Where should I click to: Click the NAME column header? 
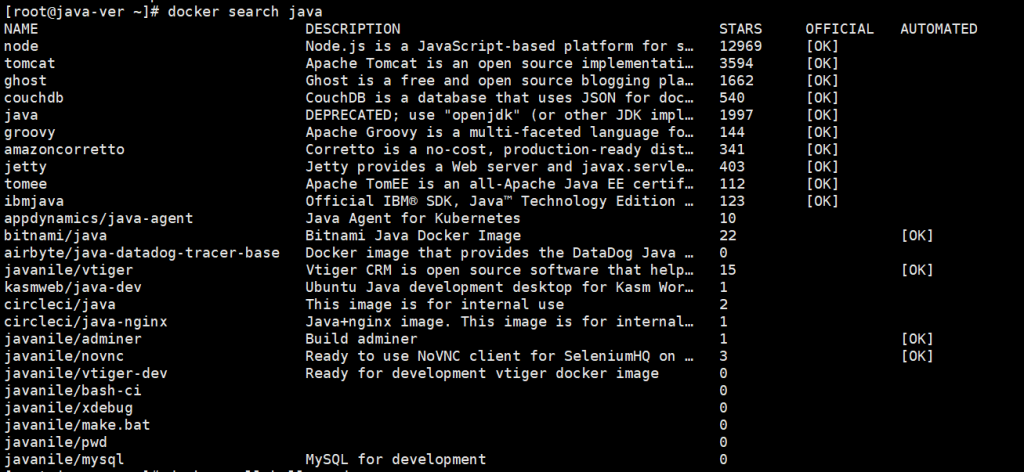pos(21,29)
